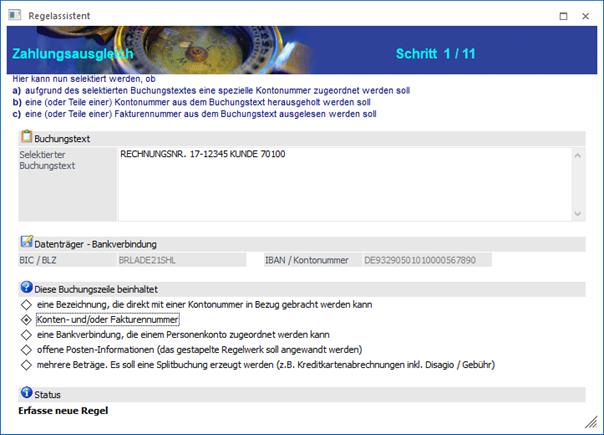Click the 'Schritt 1 / 11' step indicator

(x=439, y=52)
